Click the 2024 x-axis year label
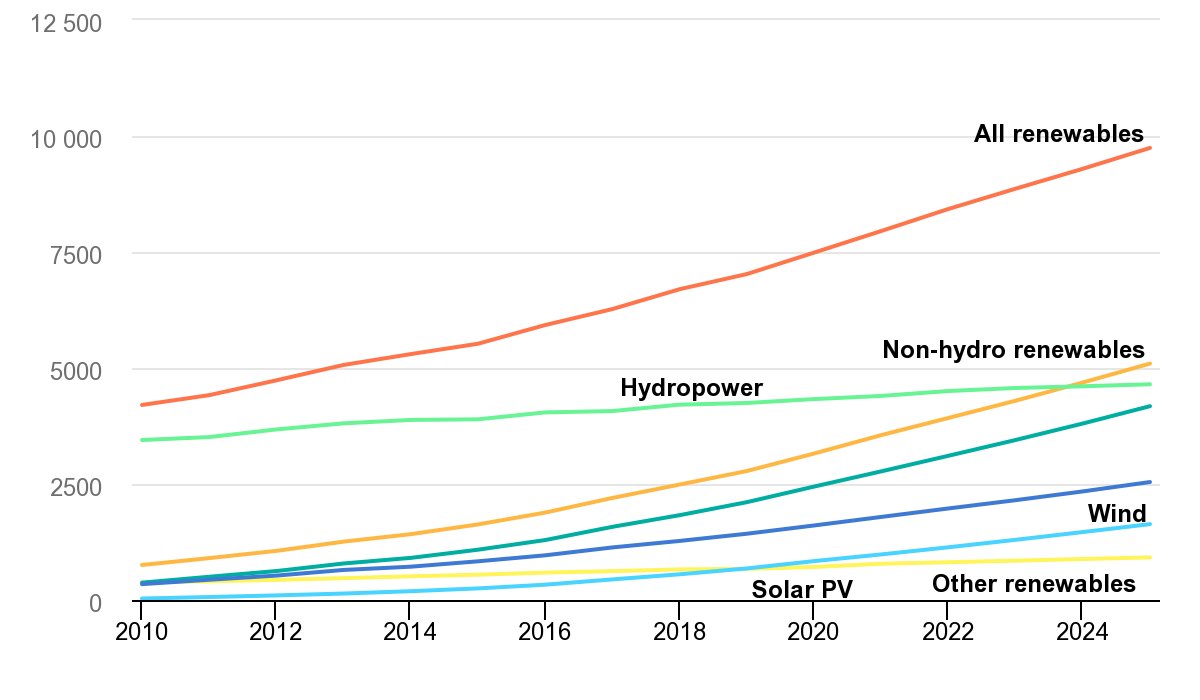1200x700 pixels. pos(1080,631)
